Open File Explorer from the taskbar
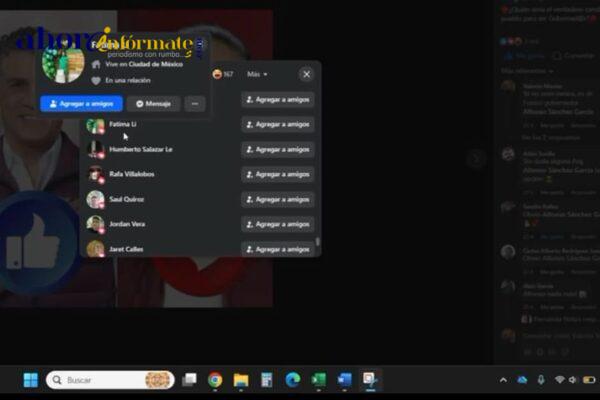 coord(241,380)
